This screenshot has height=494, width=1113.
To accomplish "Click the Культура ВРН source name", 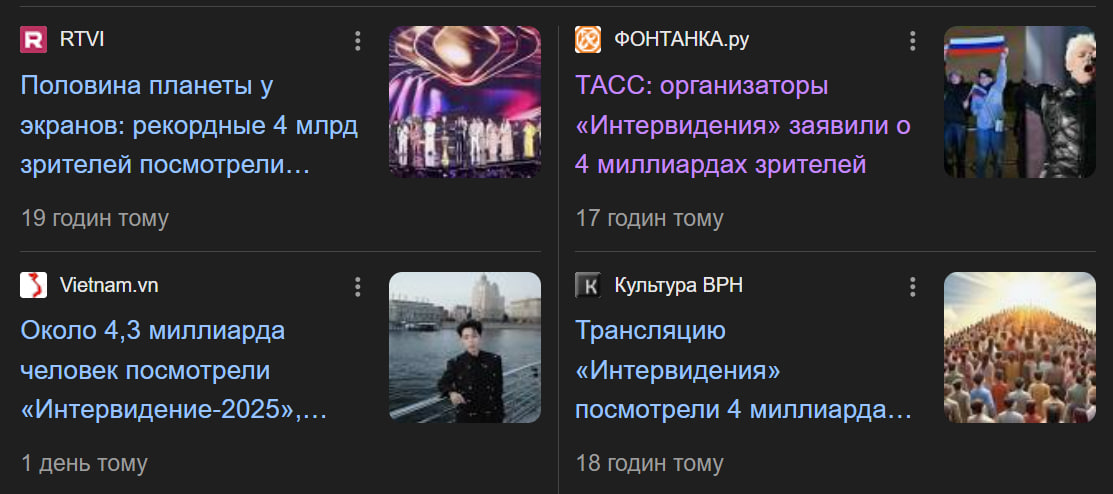I will [679, 285].
